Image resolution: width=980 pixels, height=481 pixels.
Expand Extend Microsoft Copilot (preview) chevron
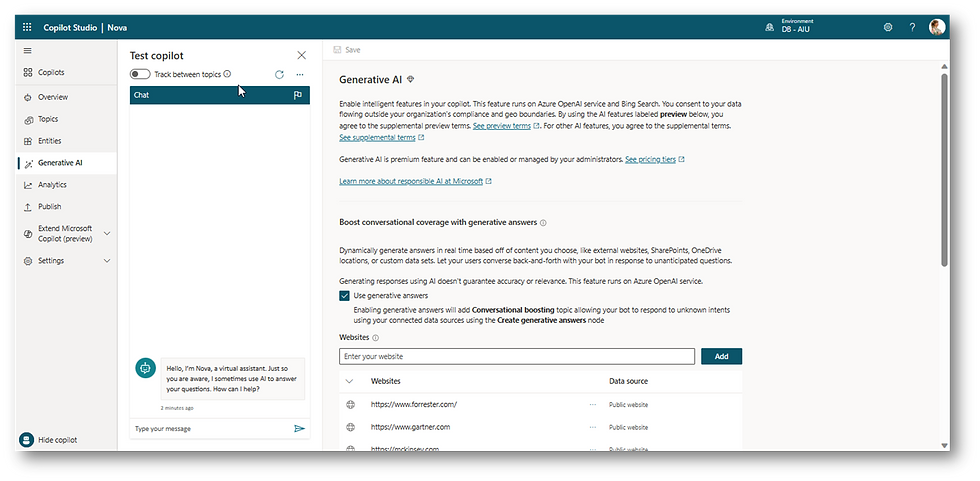pos(107,234)
